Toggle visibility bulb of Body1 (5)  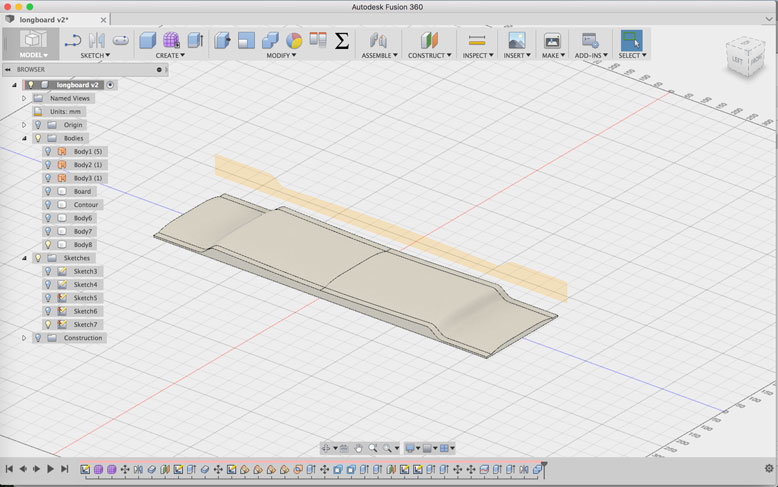tap(48, 151)
